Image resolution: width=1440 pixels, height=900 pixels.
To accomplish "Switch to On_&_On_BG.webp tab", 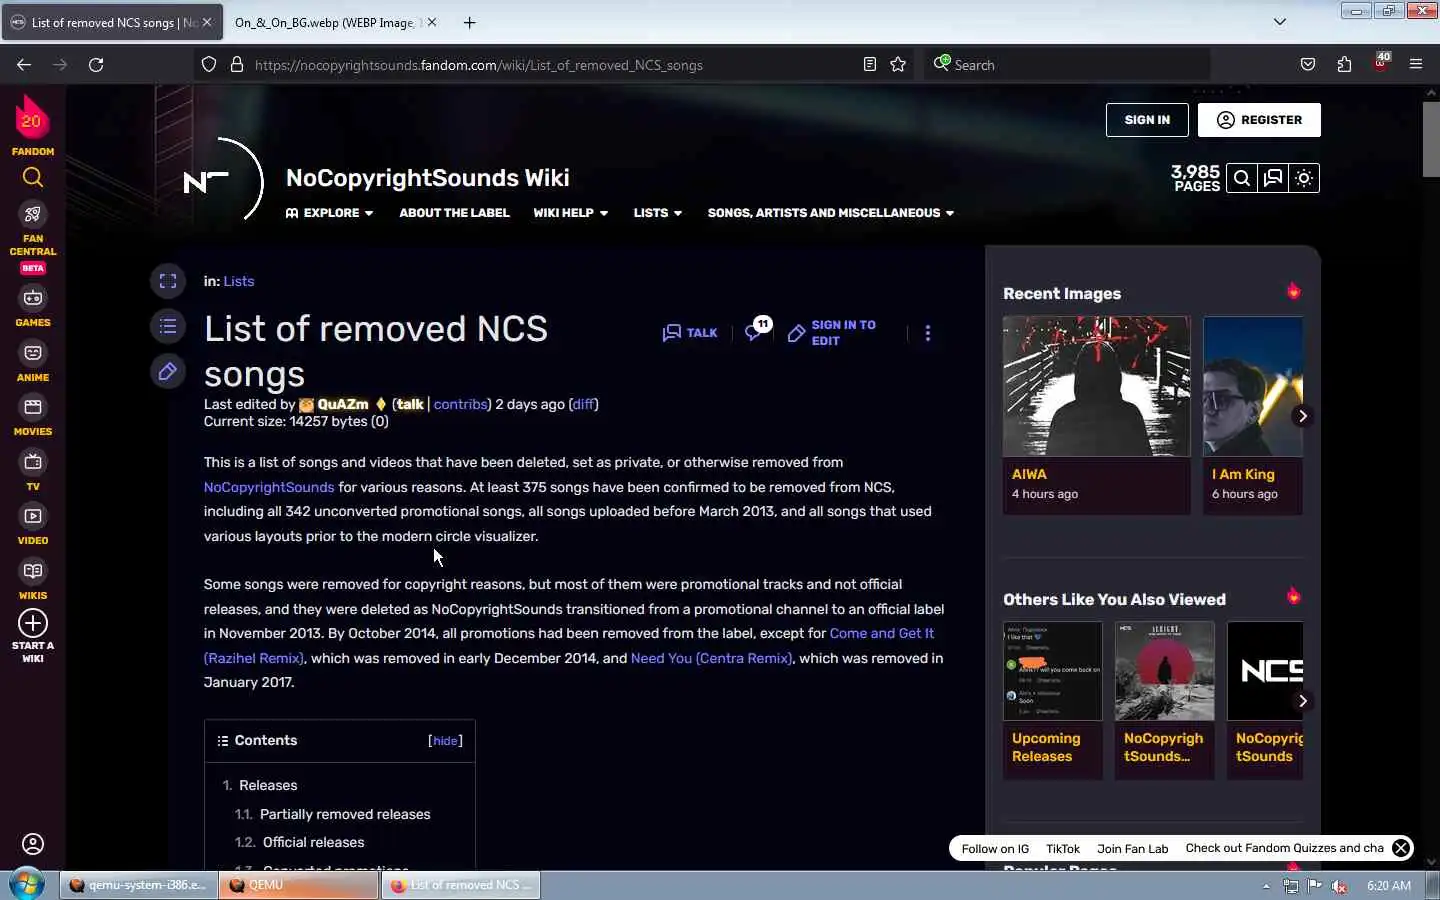I will (x=325, y=22).
